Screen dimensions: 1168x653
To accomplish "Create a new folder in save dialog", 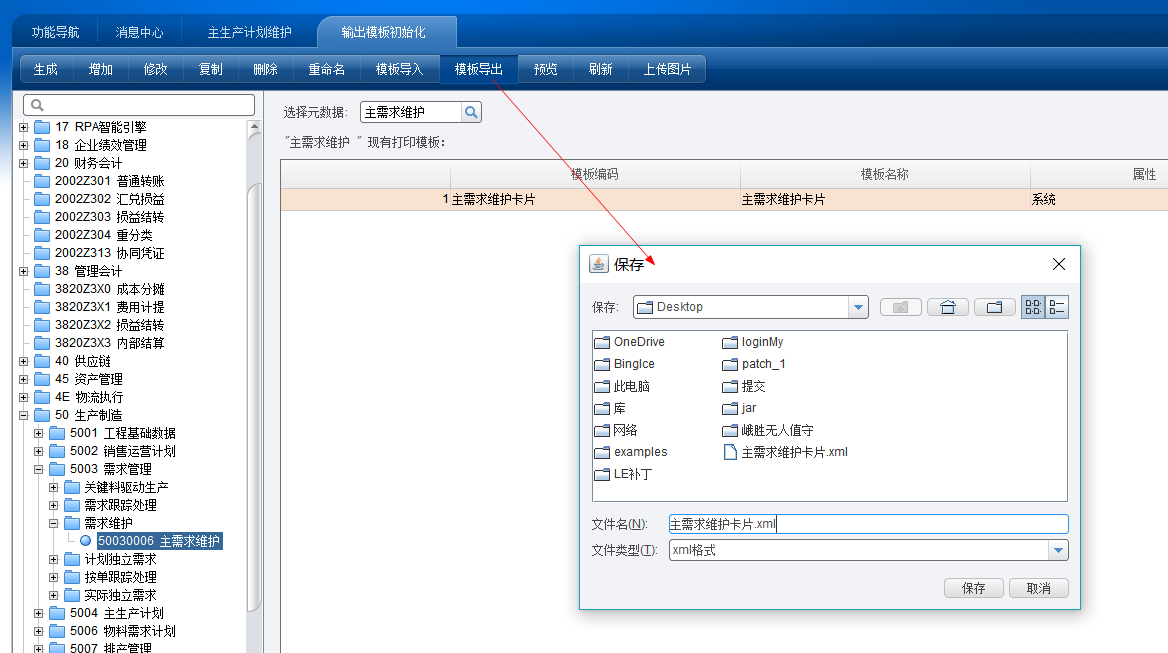I will coord(994,308).
